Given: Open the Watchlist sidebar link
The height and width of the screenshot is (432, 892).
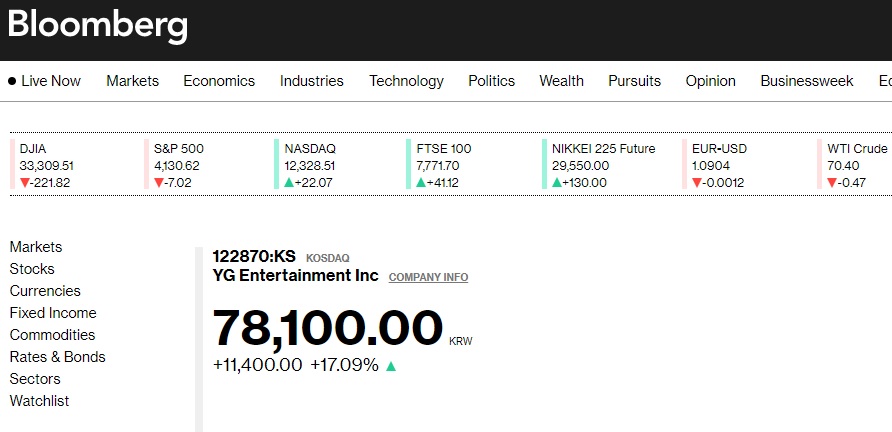Looking at the screenshot, I should click(x=39, y=401).
